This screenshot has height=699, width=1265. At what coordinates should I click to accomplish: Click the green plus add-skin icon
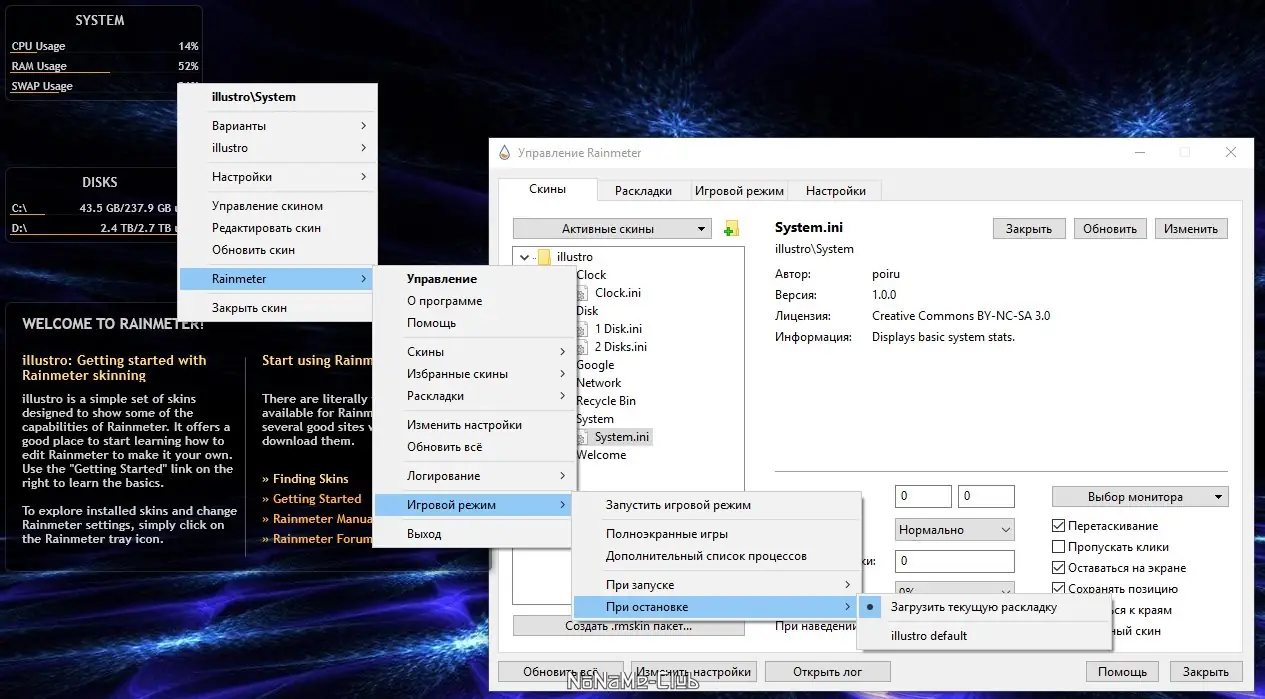click(x=731, y=229)
